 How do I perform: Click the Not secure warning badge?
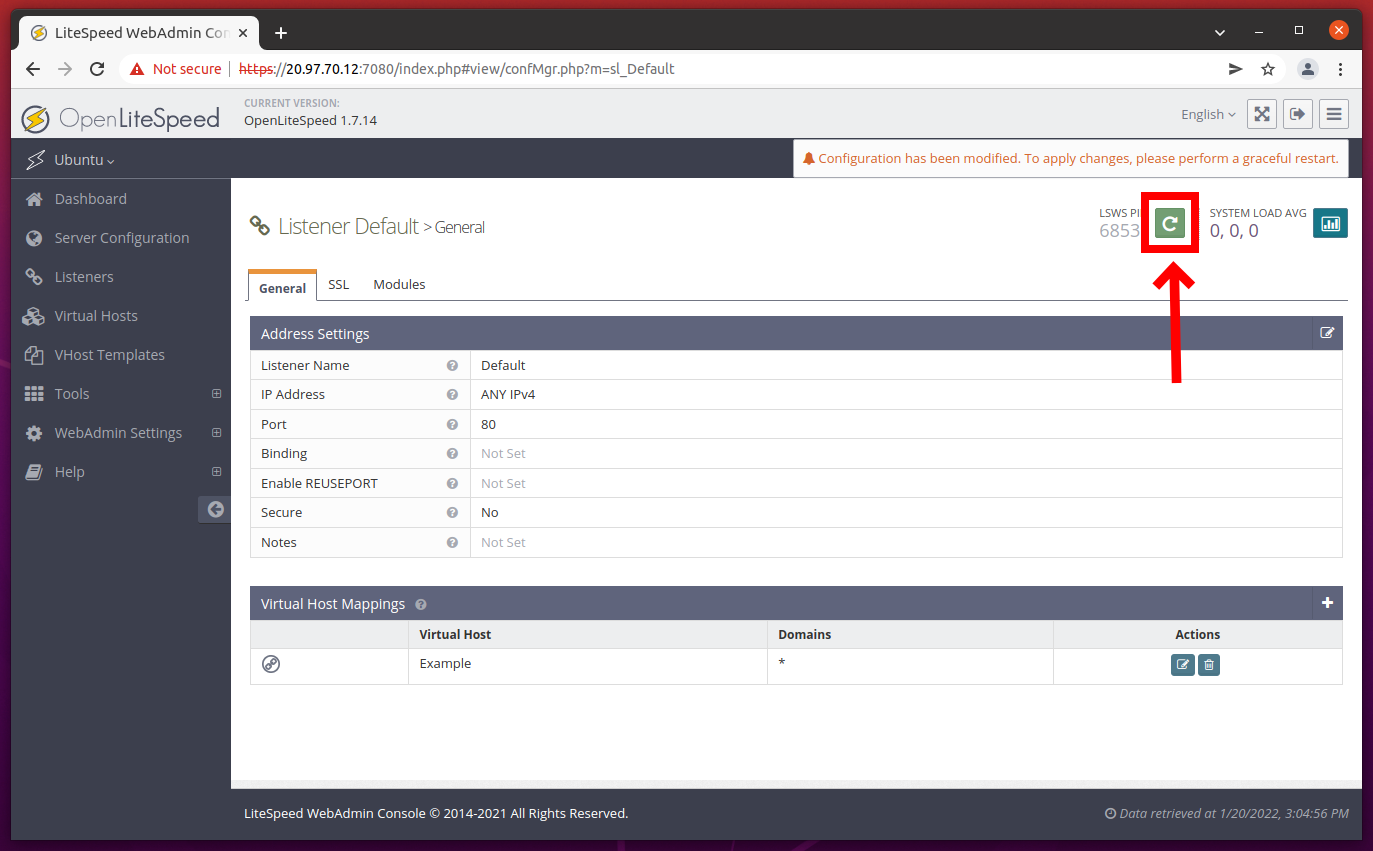tap(176, 69)
